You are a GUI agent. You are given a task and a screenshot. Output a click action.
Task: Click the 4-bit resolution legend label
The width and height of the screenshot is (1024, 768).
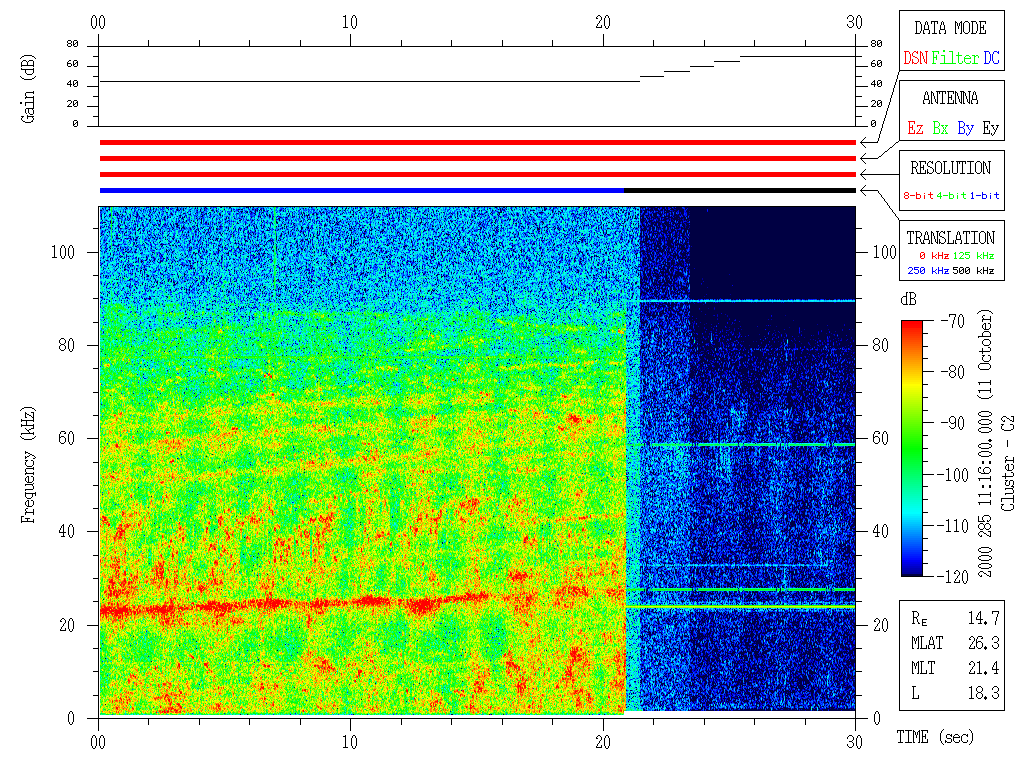[952, 196]
